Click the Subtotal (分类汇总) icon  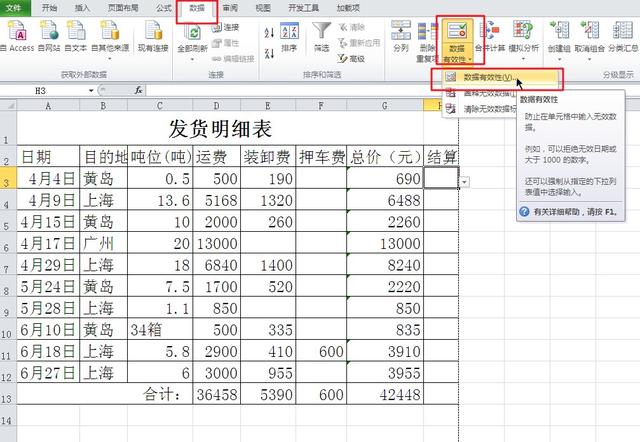(x=623, y=31)
